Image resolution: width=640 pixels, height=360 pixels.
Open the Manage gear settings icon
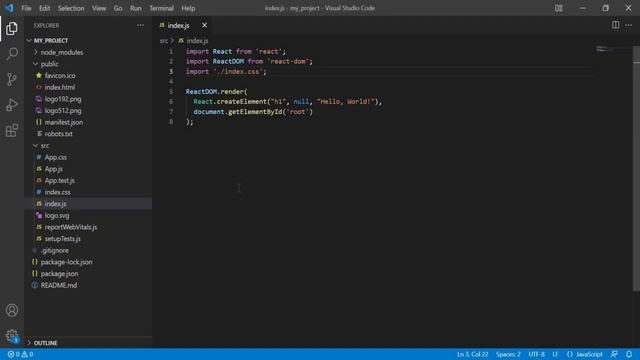(12, 336)
